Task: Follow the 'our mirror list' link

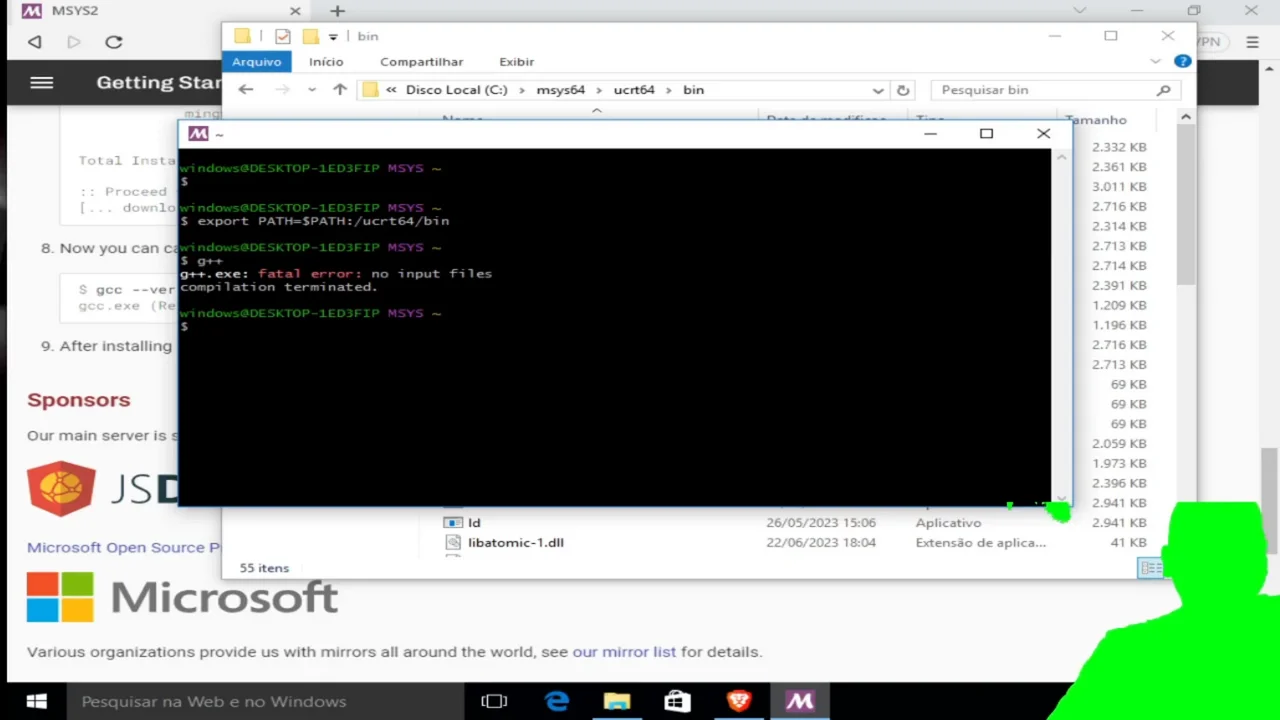Action: 624,652
